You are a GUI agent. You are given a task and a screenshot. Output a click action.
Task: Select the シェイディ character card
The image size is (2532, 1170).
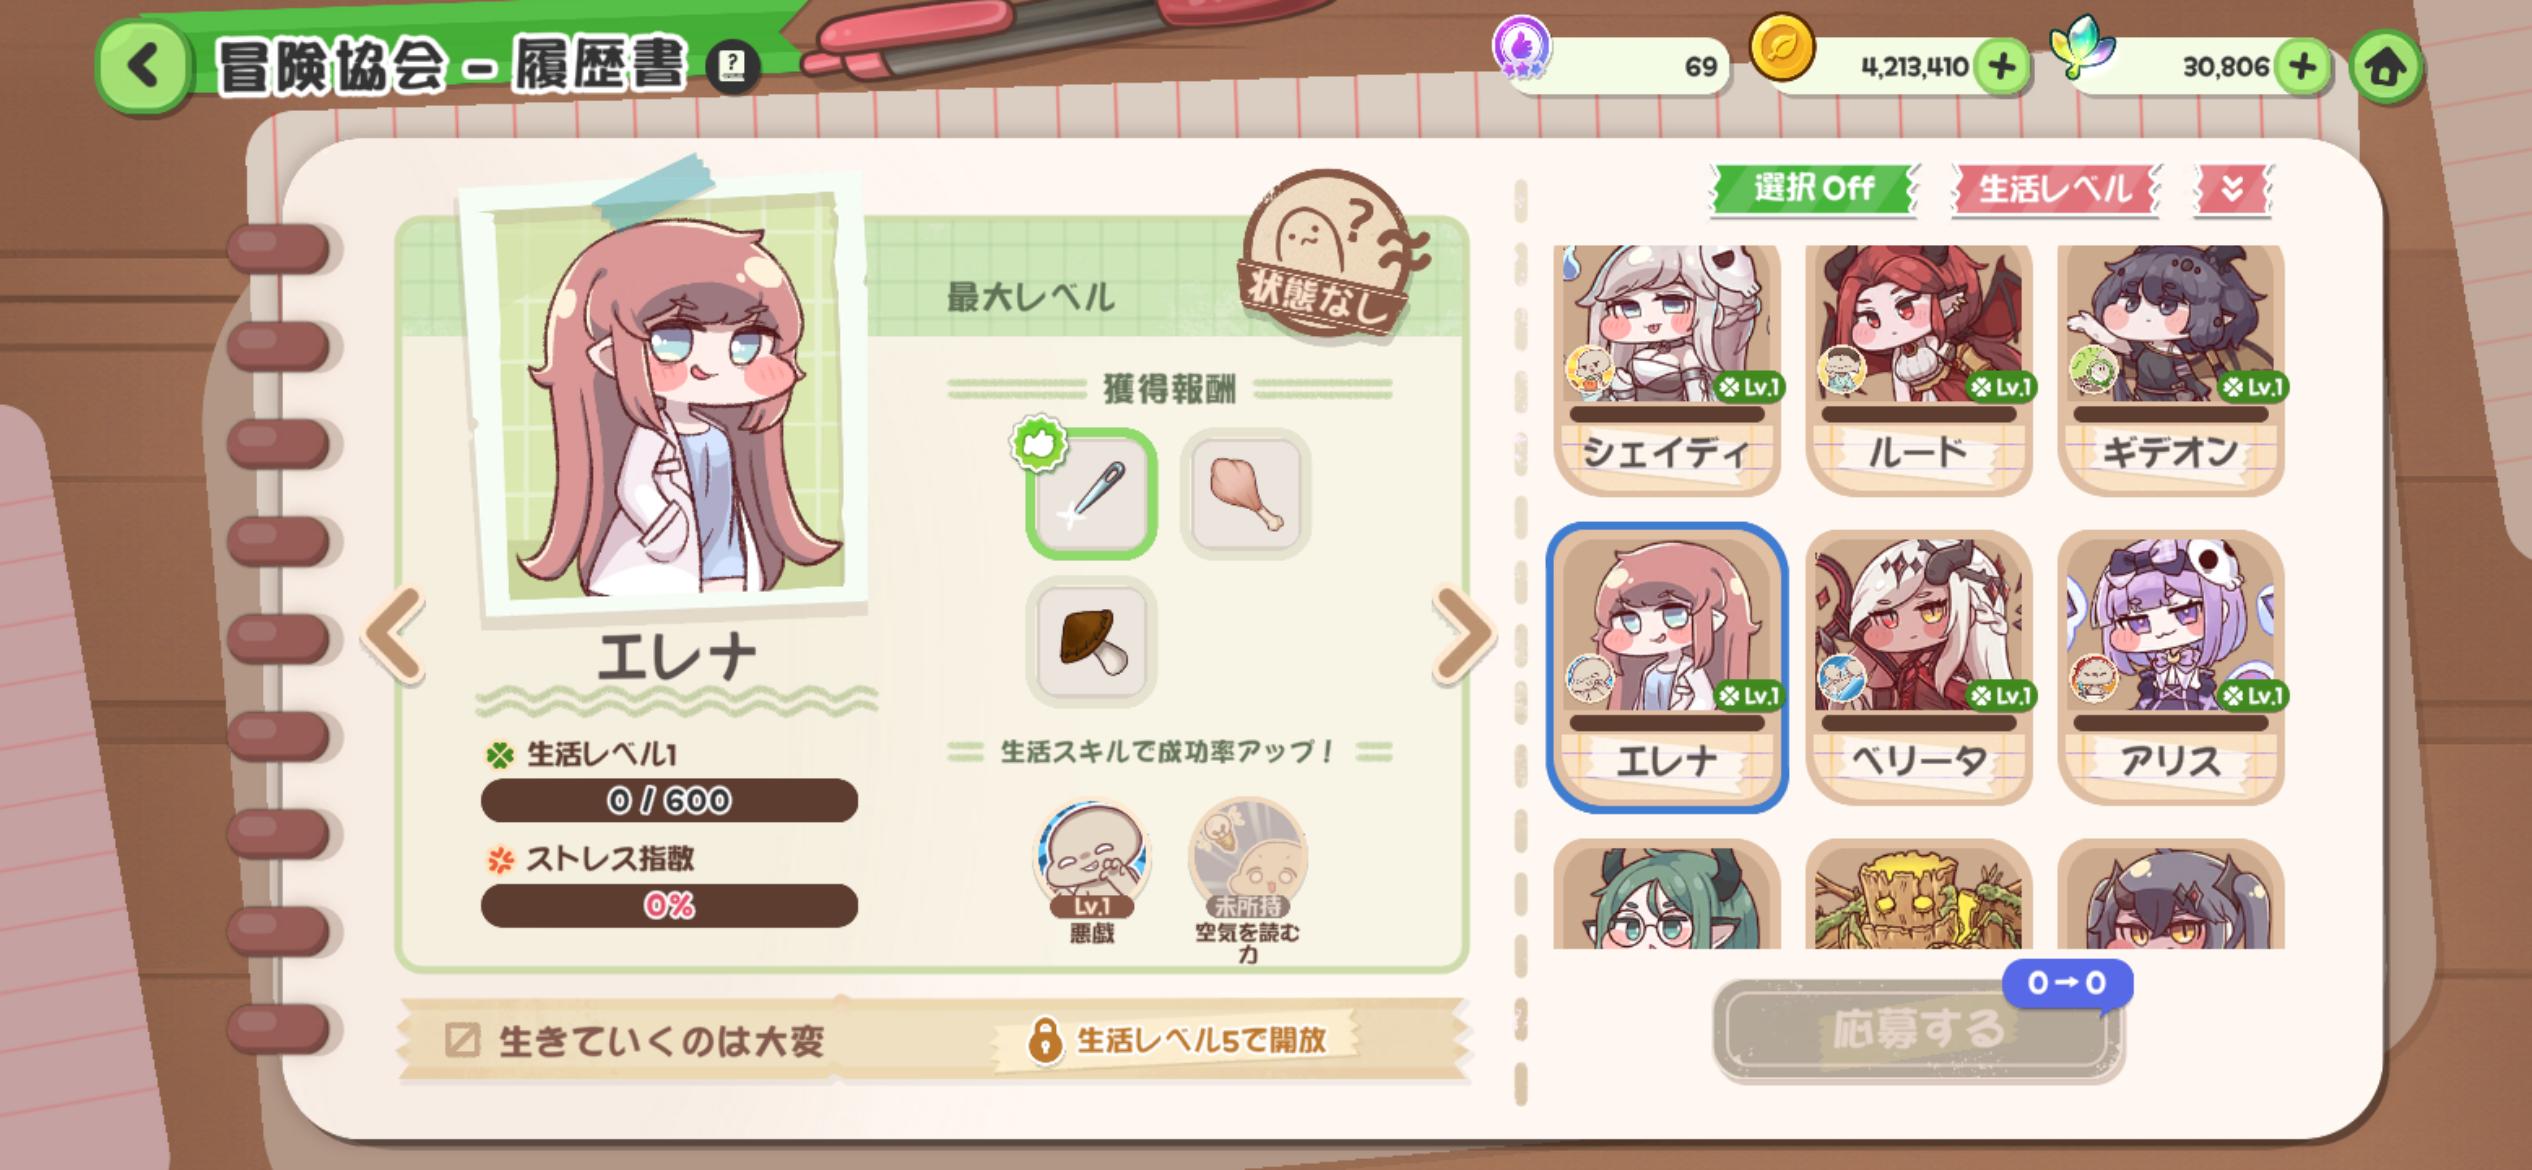pos(1666,370)
